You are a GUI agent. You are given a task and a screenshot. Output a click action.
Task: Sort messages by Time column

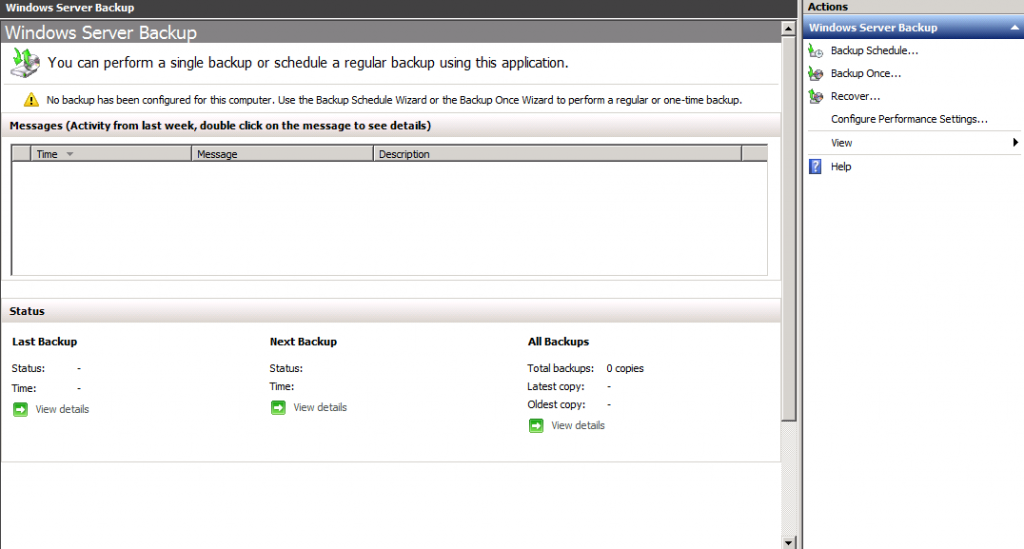tap(110, 154)
